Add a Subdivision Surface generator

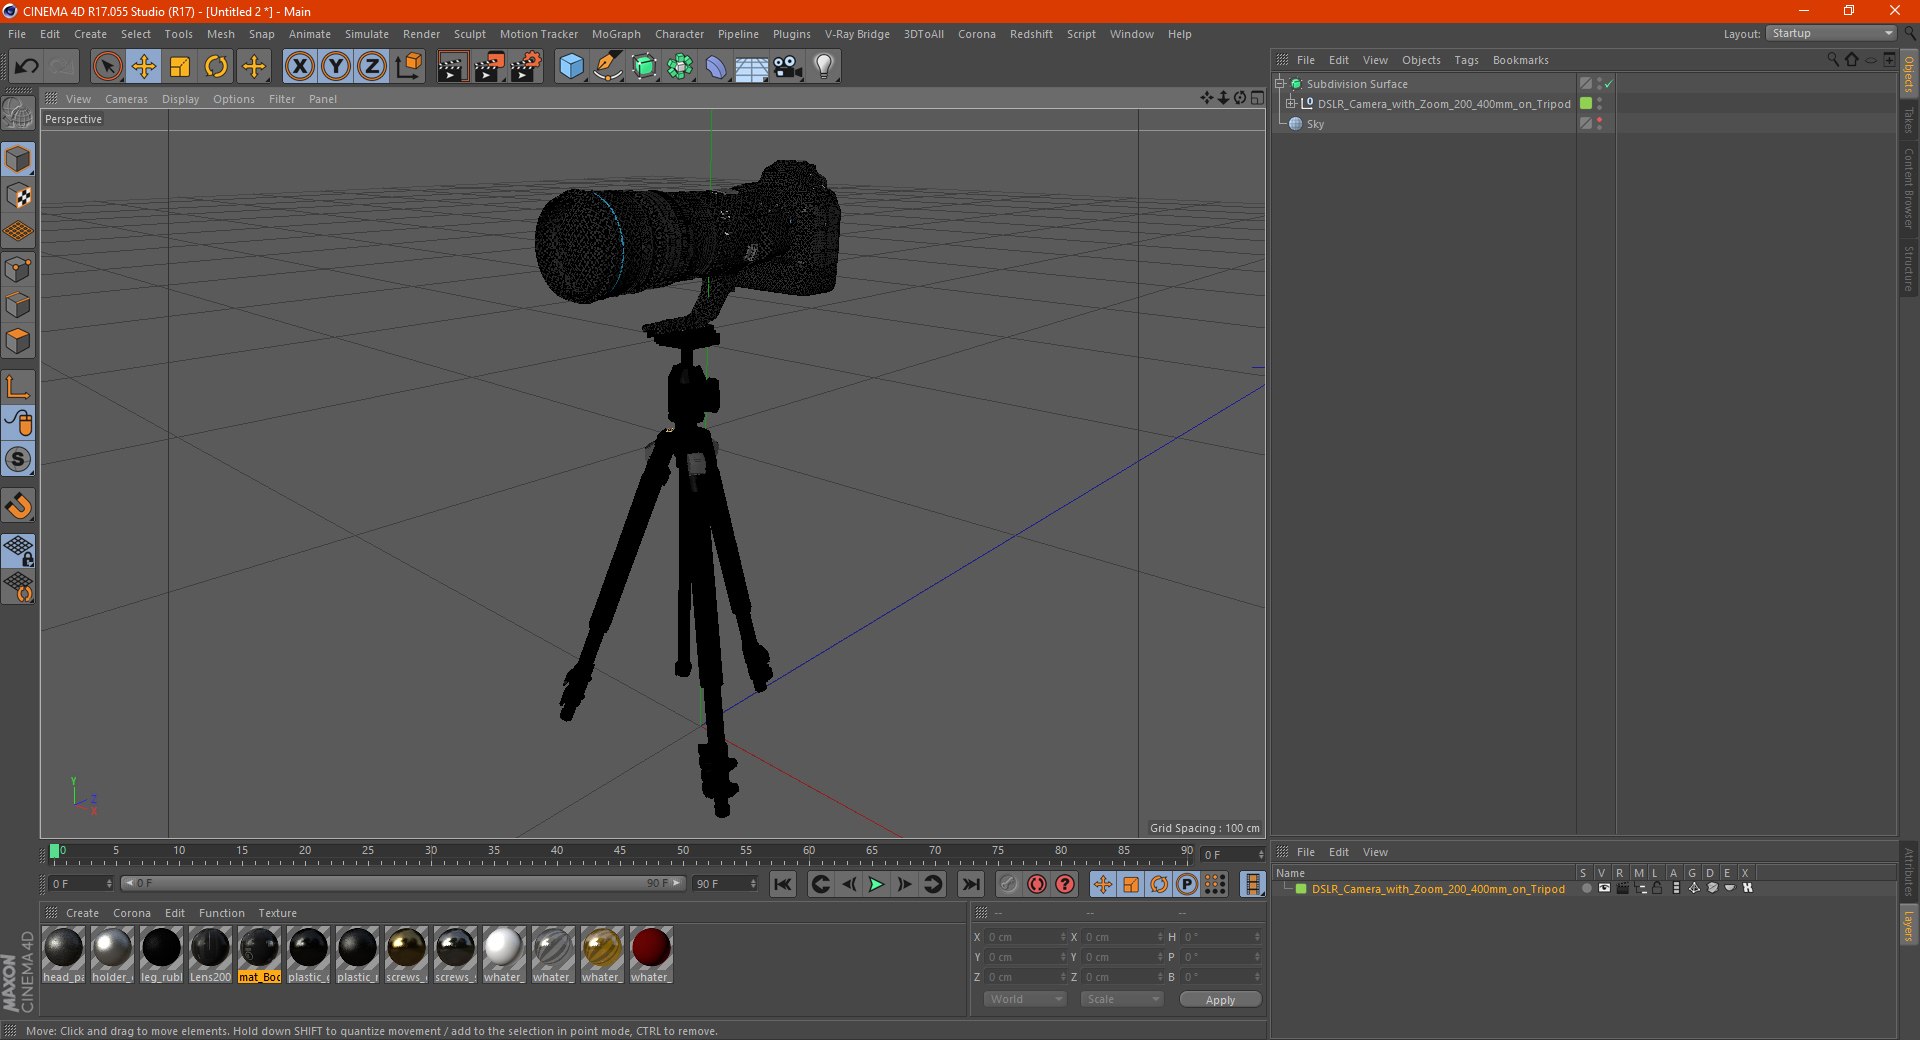644,67
